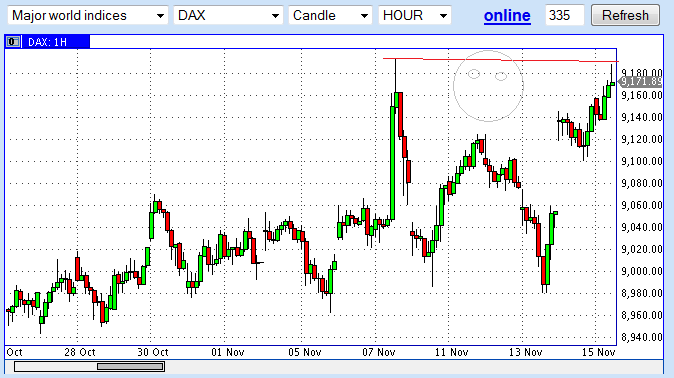Open the DAX symbol dropdown
The image size is (674, 378).
[x=228, y=15]
